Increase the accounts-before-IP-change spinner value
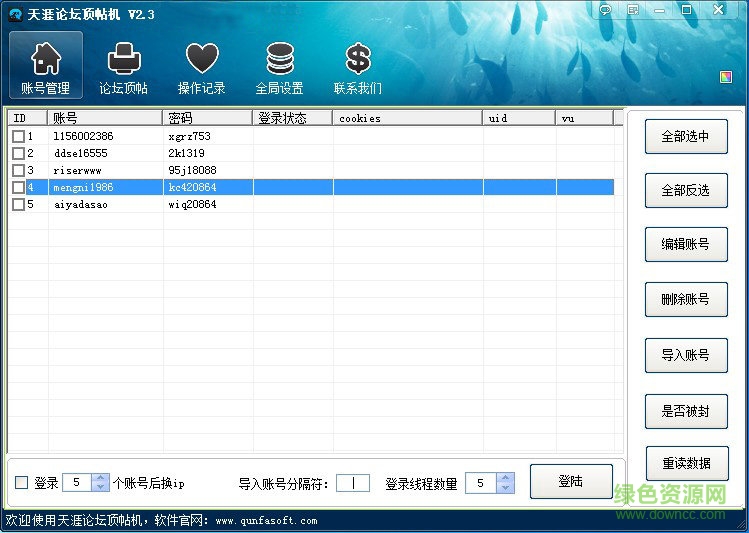The image size is (749, 533). [100, 478]
